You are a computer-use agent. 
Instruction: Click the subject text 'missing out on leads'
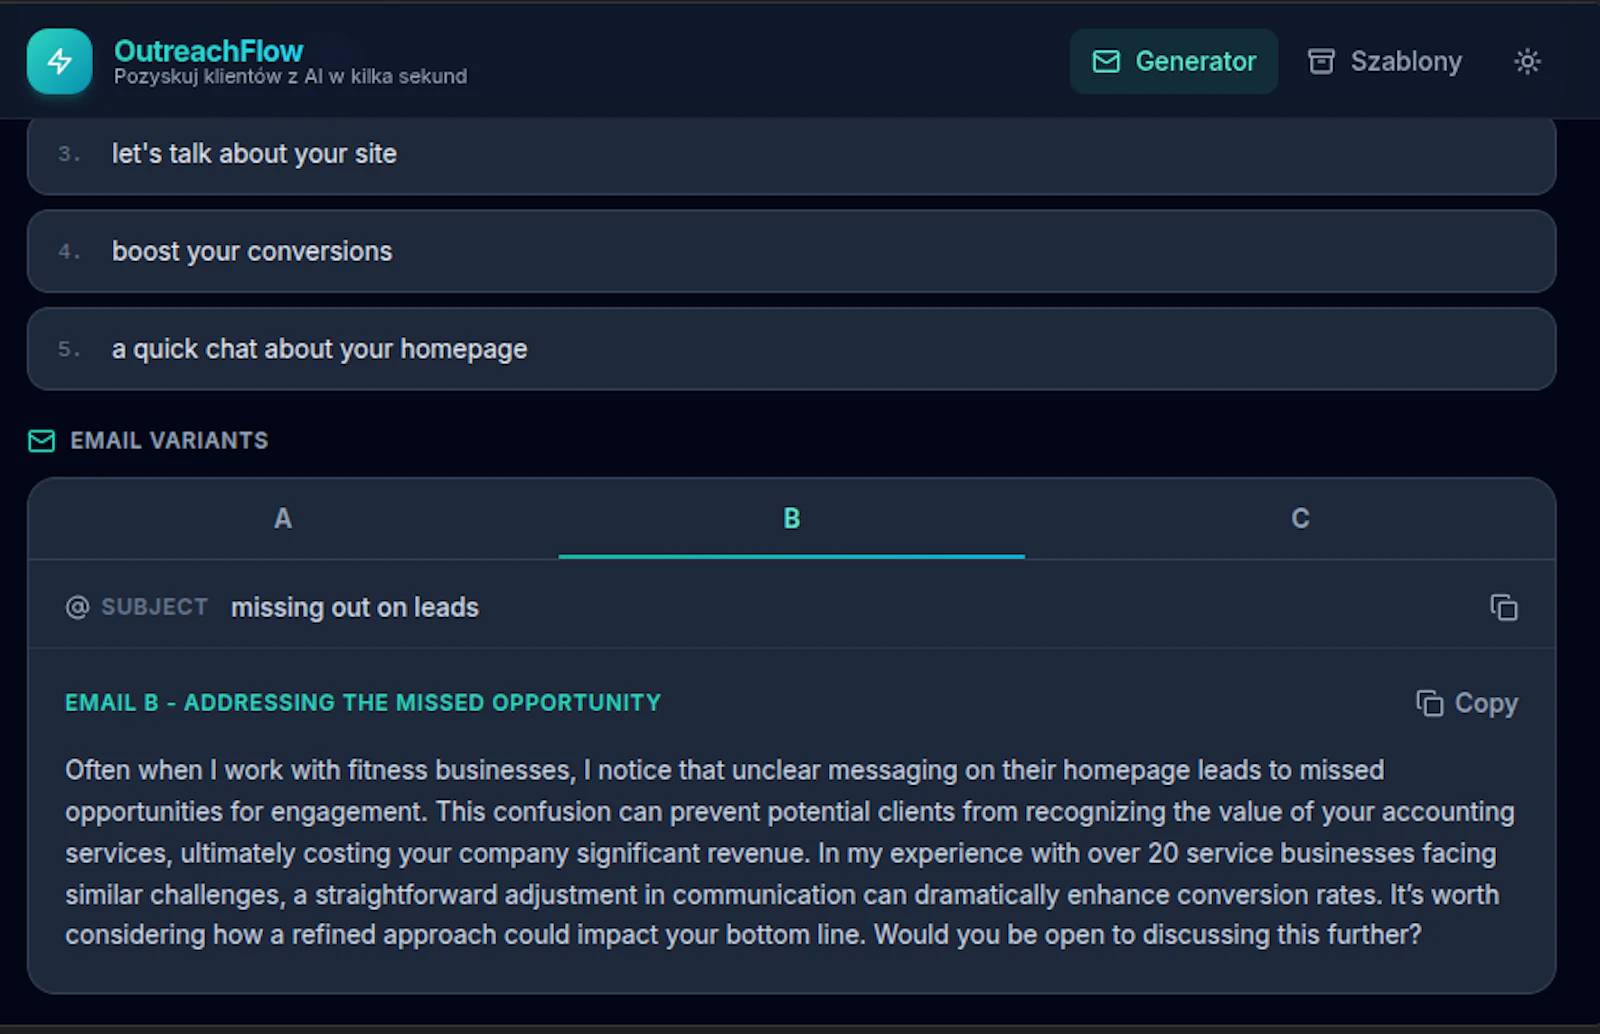pos(354,607)
